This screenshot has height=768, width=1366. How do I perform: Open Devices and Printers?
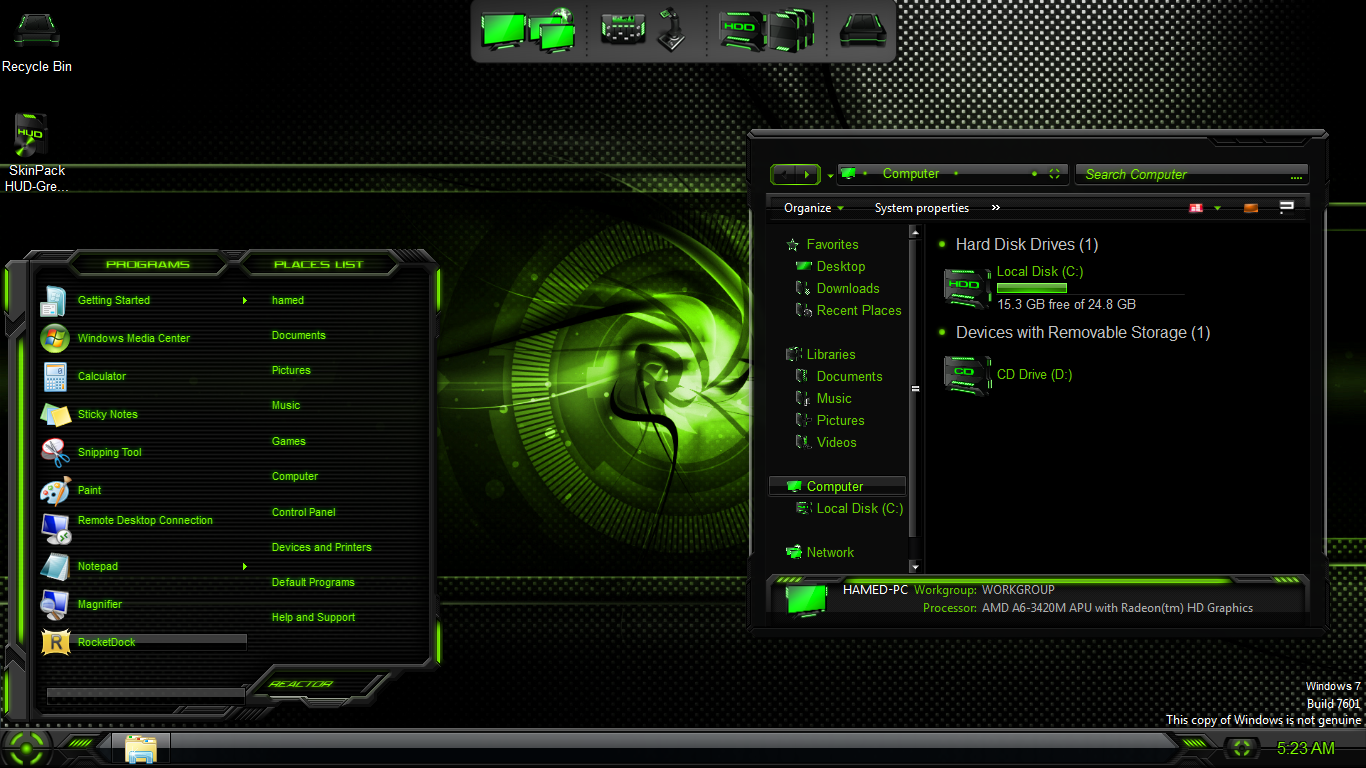[322, 547]
